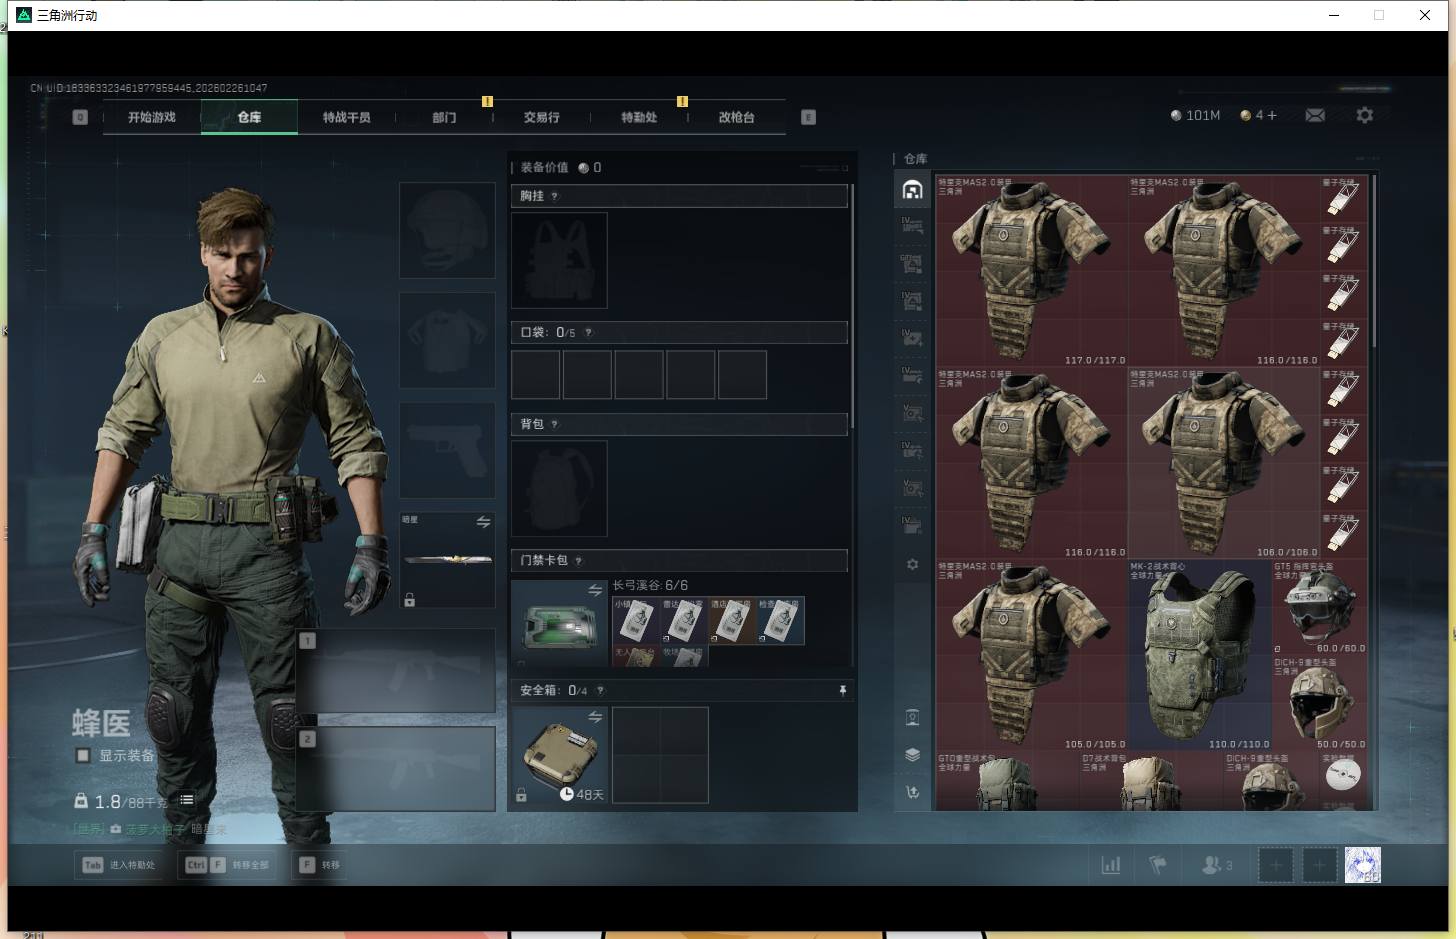Open the 特战干员 tab
The height and width of the screenshot is (939, 1456).
tap(346, 117)
